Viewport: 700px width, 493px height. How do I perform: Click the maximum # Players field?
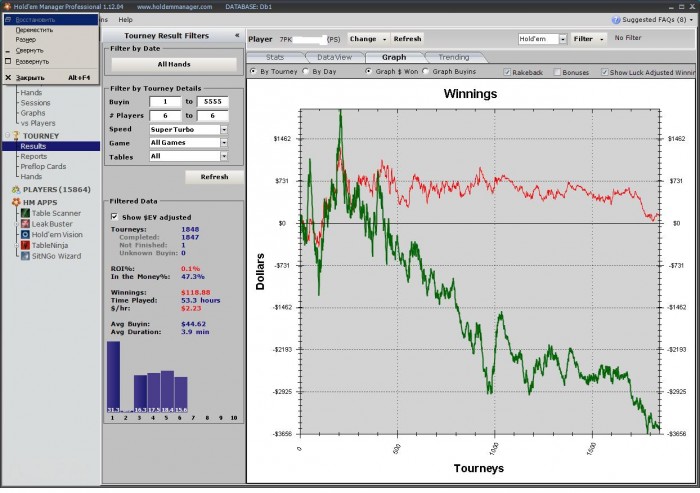coord(212,116)
